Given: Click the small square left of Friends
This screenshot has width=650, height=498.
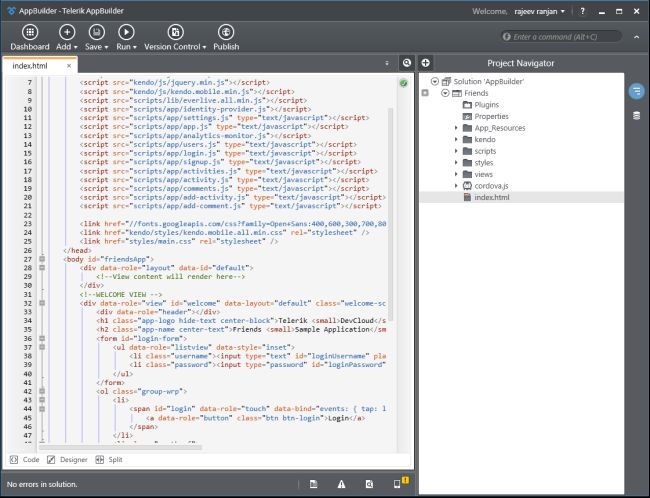Looking at the screenshot, I should [x=425, y=93].
